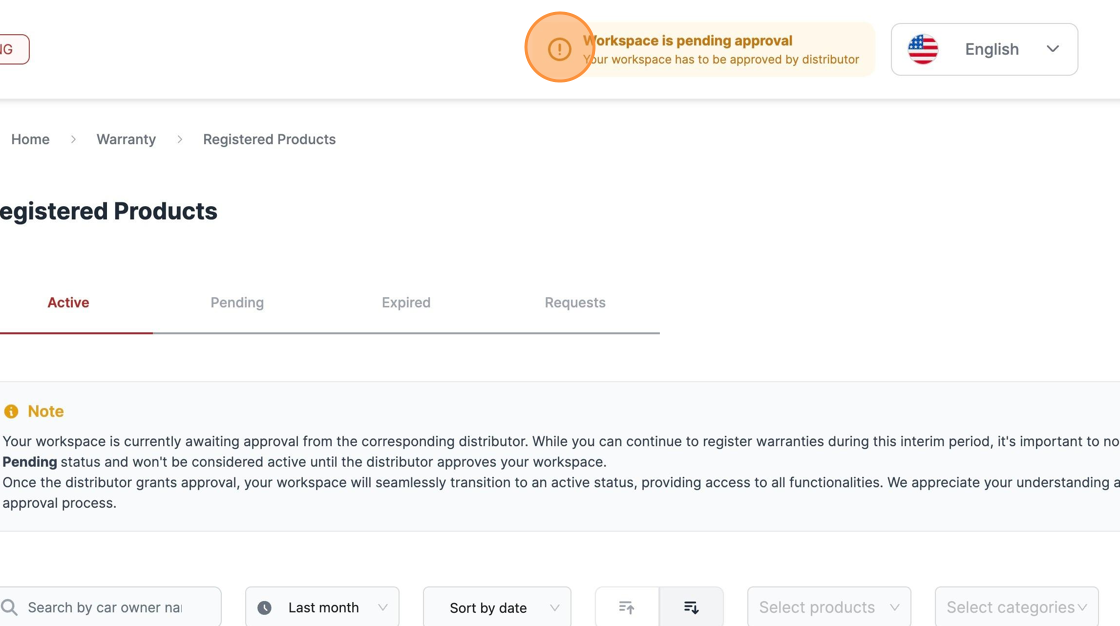Switch to the Pending tab
This screenshot has width=1120, height=626.
pos(237,302)
